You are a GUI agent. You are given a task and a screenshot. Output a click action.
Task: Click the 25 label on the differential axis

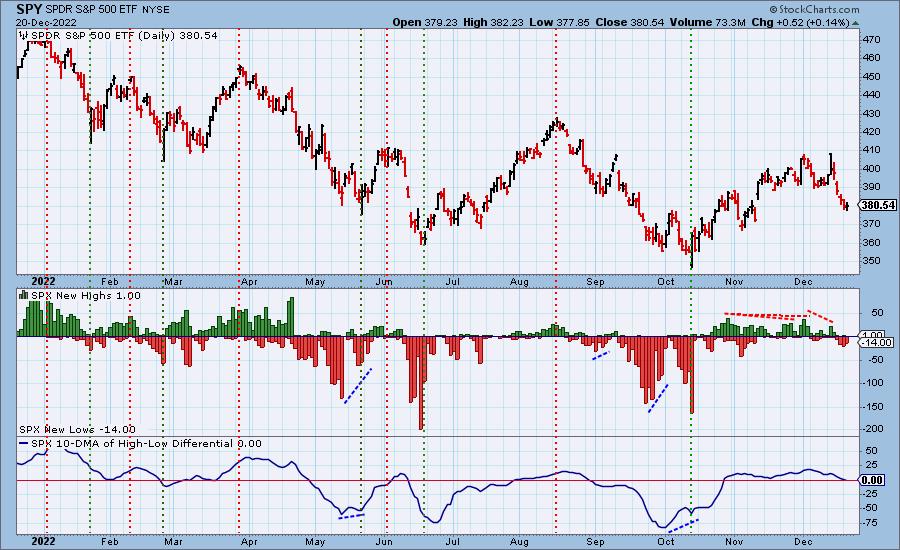tap(870, 464)
